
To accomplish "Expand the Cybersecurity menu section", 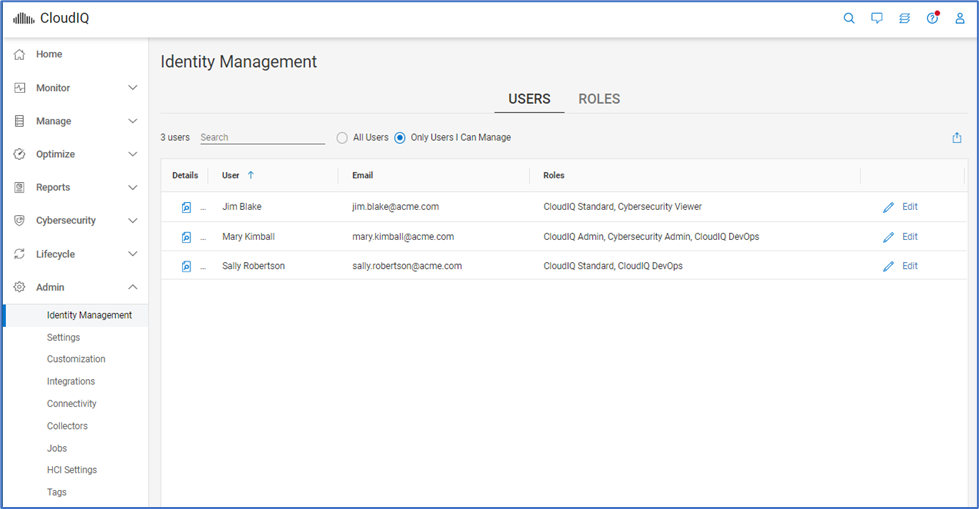I will tap(75, 221).
